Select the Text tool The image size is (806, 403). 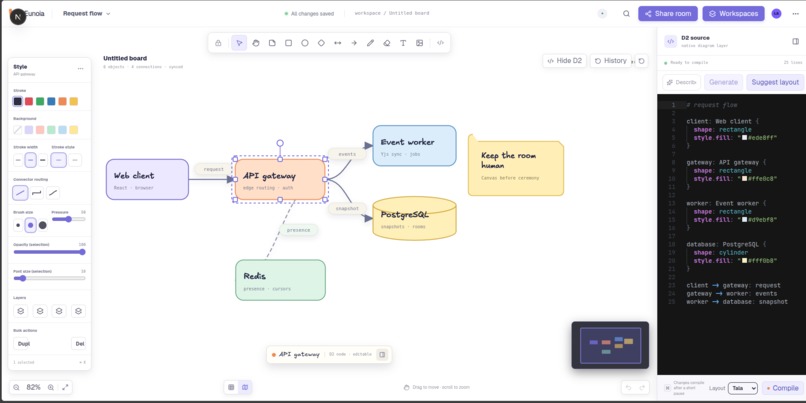403,43
